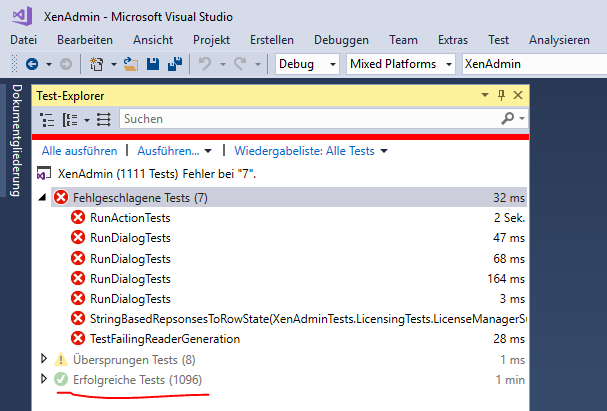Save all files icon

click(x=175, y=64)
